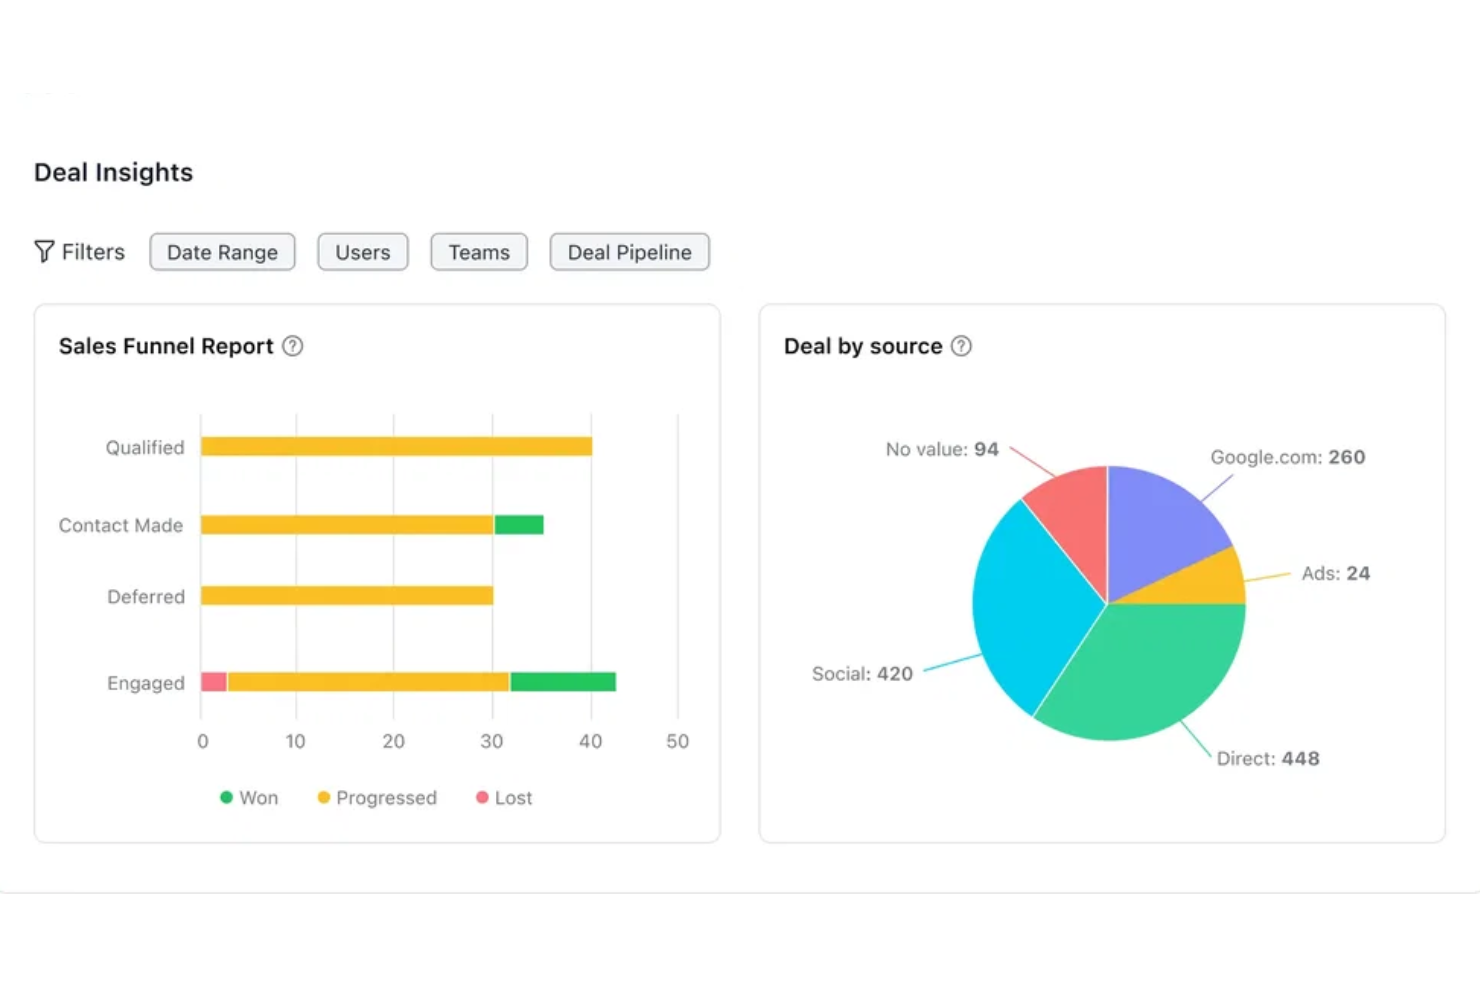Image resolution: width=1480 pixels, height=987 pixels.
Task: Click the Qualified progressed bar
Action: [396, 446]
